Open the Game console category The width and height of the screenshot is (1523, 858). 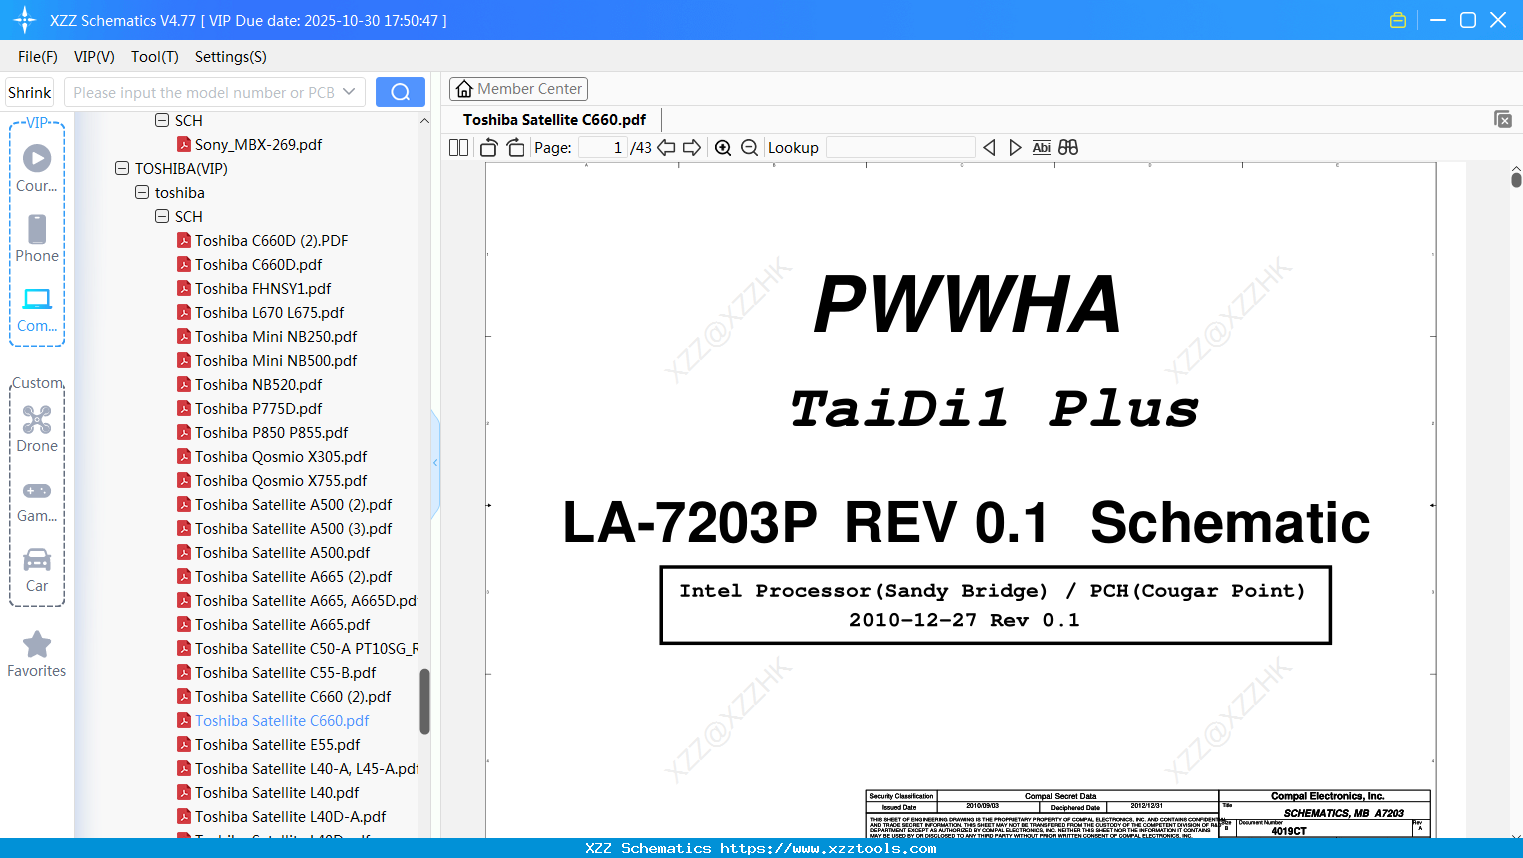[x=37, y=490]
